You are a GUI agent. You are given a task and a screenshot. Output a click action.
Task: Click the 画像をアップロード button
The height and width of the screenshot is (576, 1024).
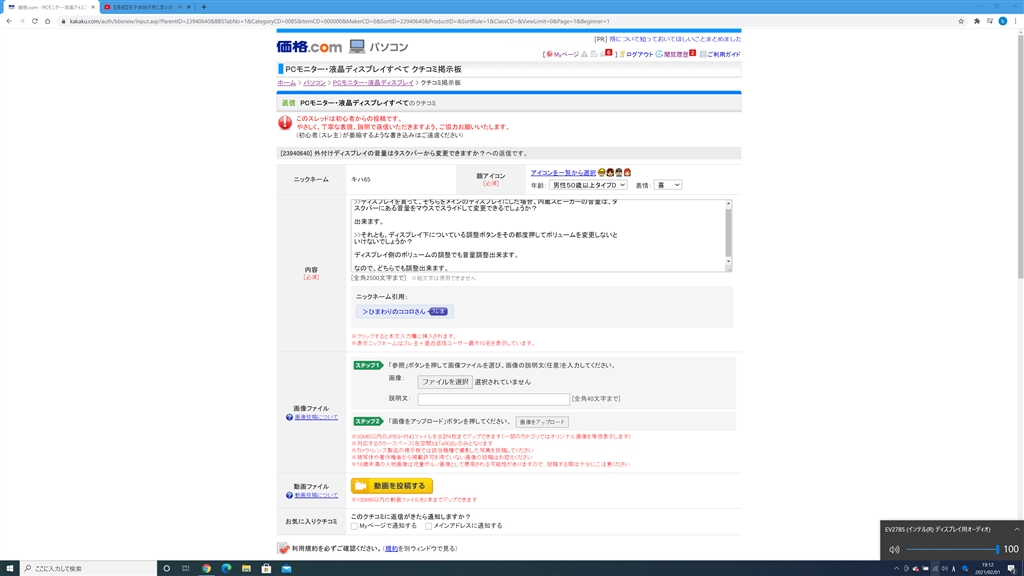[x=541, y=422]
